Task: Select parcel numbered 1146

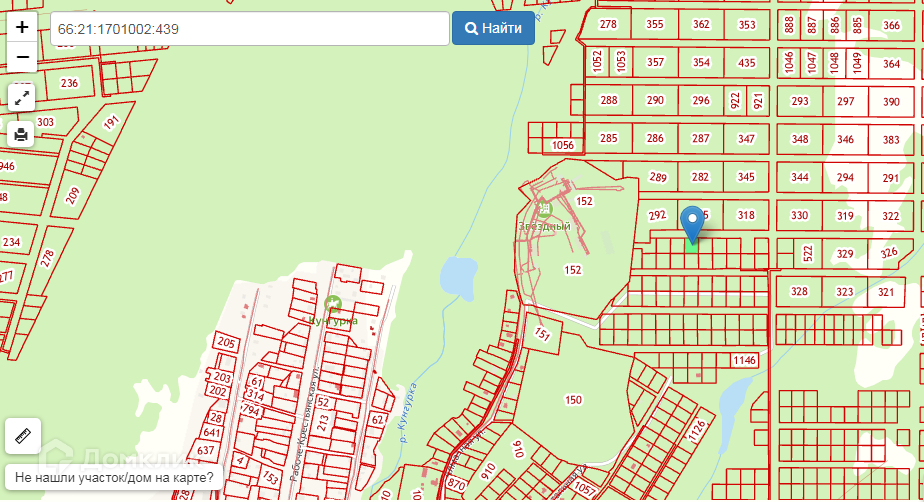Action: click(x=744, y=360)
